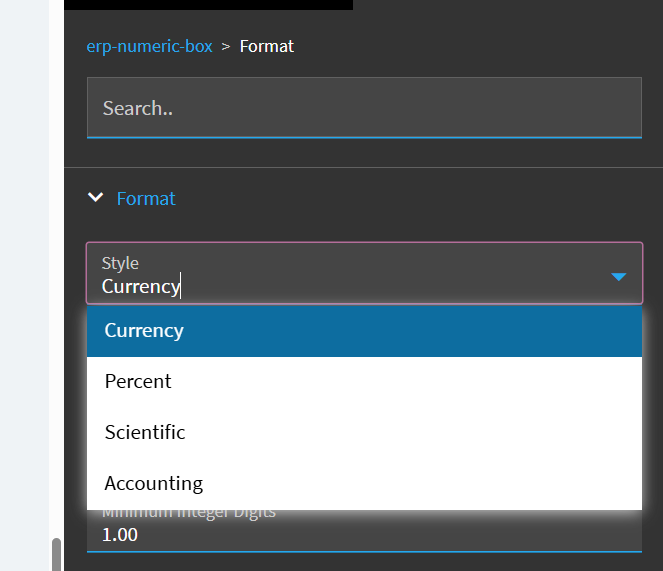
Task: Click the Style dropdown arrow
Action: pos(618,276)
